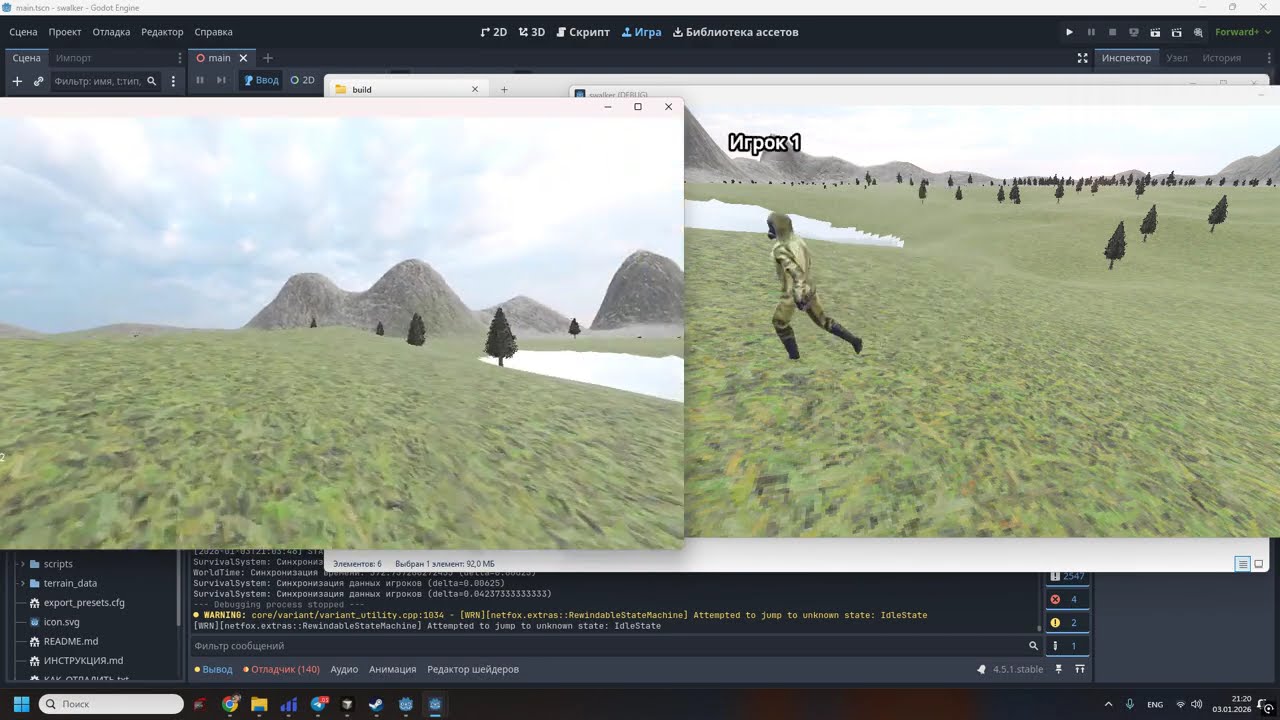Toggle warning messages filter showing 2
This screenshot has width=1280, height=720.
click(x=1066, y=622)
